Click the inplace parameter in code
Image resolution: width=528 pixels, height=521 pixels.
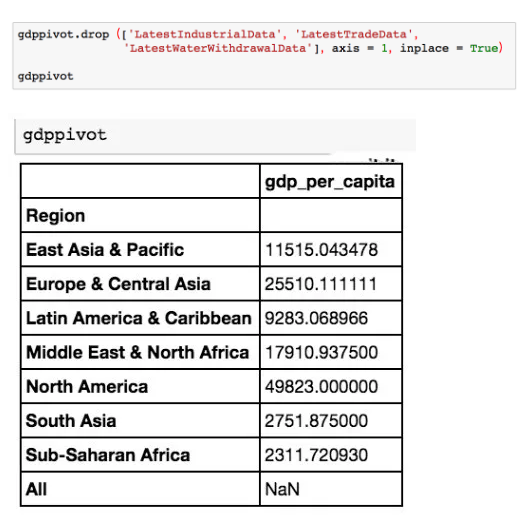[424, 48]
